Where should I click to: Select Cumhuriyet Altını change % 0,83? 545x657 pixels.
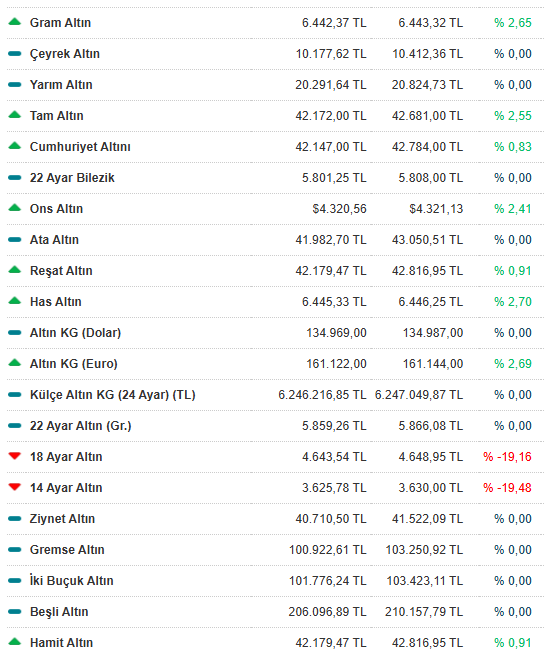click(513, 147)
